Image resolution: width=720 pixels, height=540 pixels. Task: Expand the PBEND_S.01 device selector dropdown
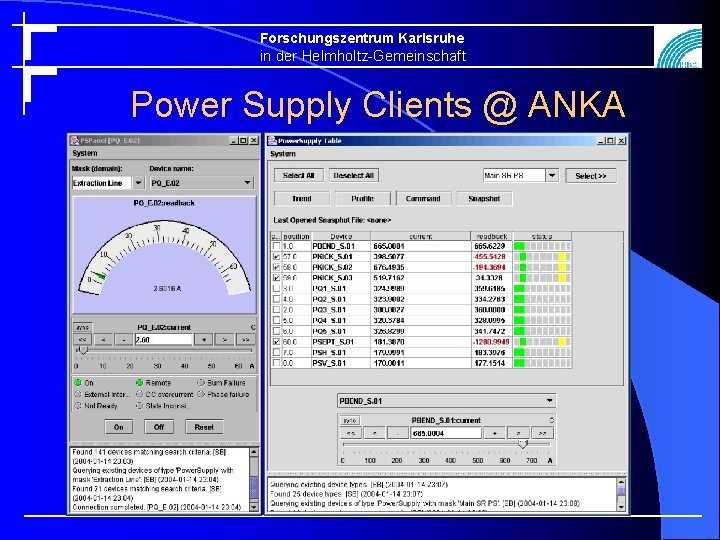click(549, 401)
